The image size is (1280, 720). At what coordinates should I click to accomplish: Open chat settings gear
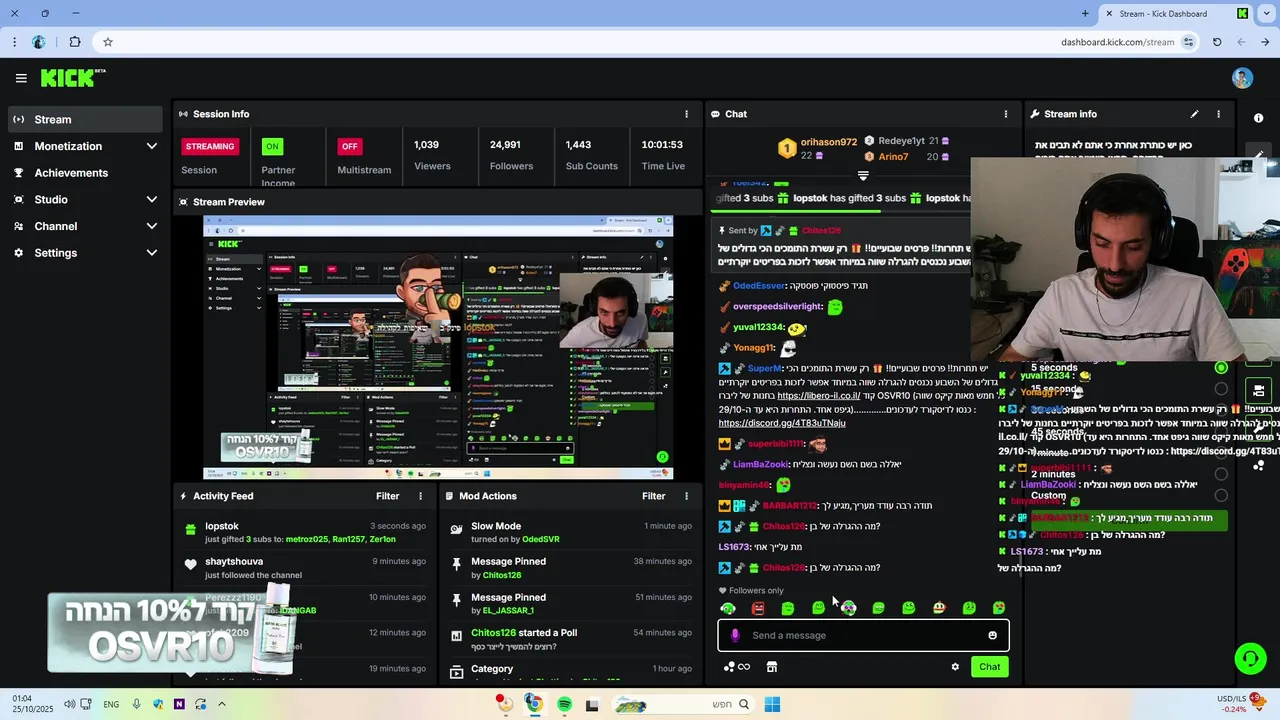(x=955, y=667)
